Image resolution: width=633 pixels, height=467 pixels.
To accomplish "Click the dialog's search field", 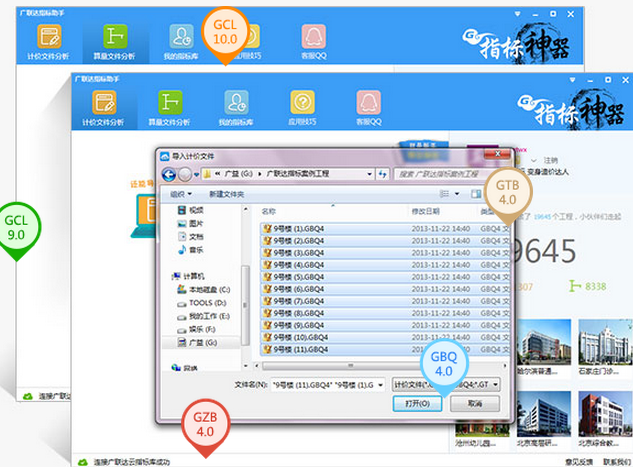I will (x=440, y=174).
